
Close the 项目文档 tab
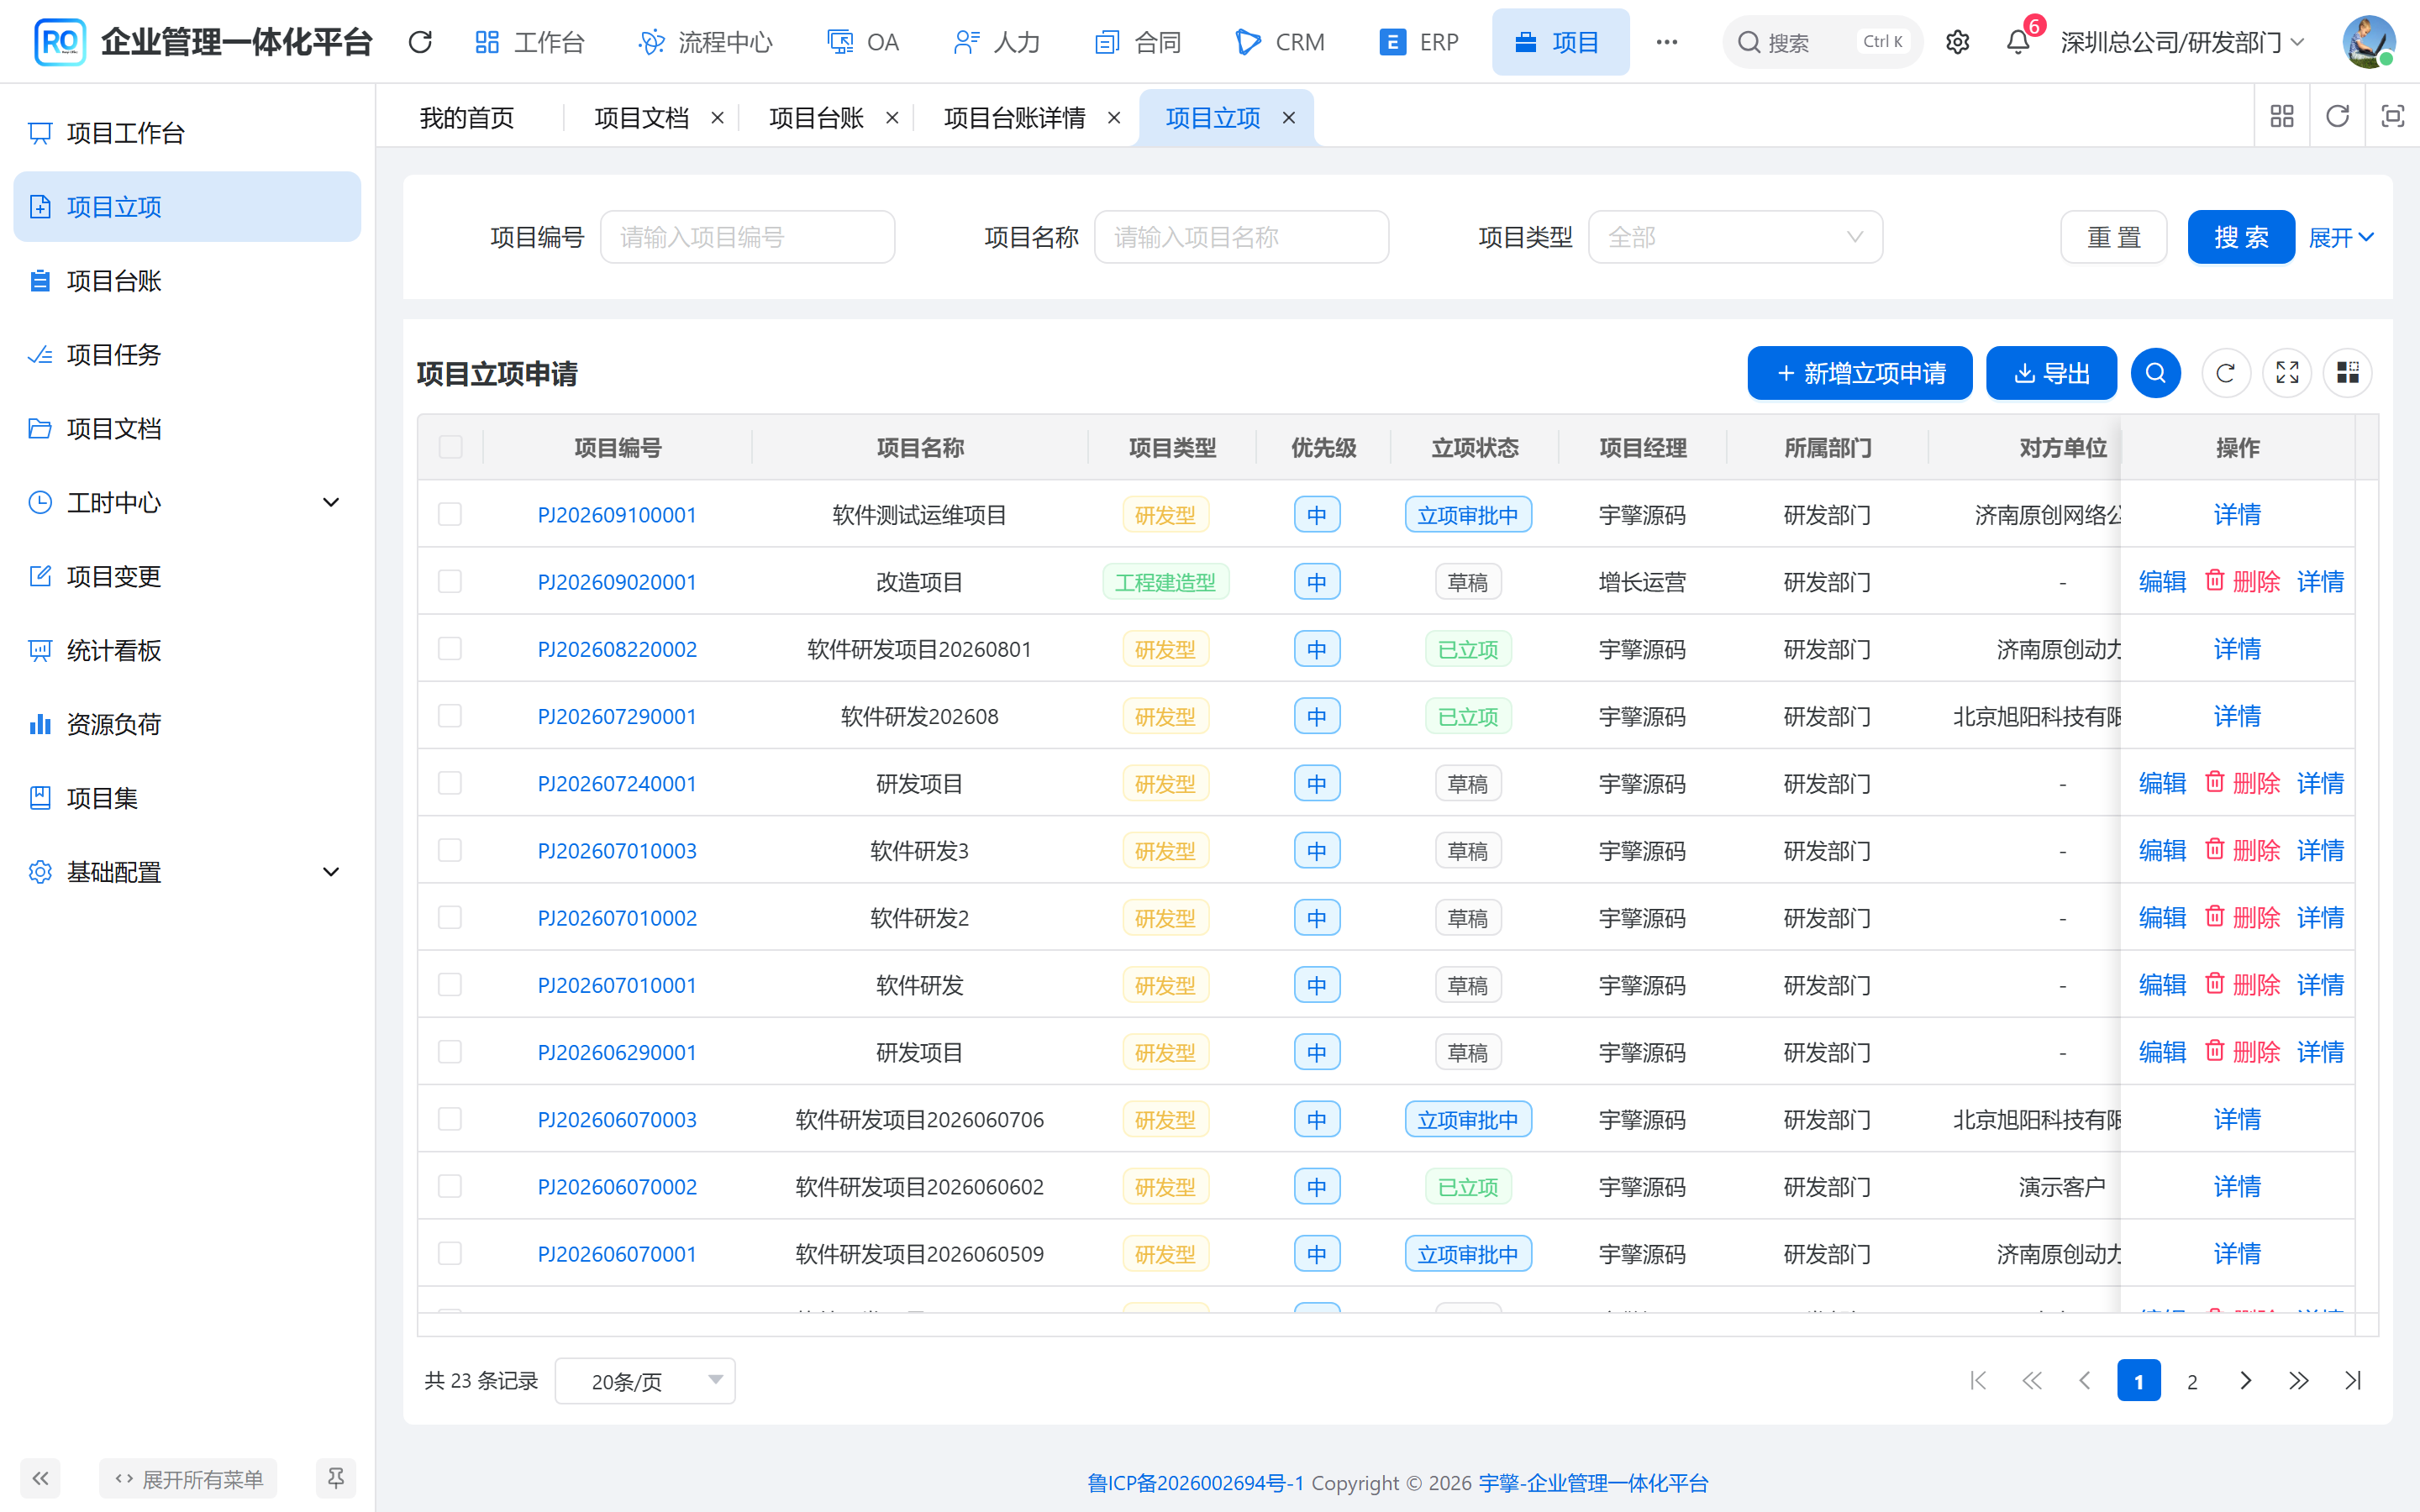717,118
